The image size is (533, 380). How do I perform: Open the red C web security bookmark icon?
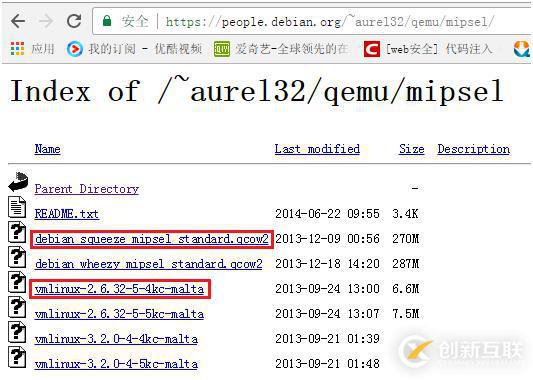pyautogui.click(x=372, y=49)
